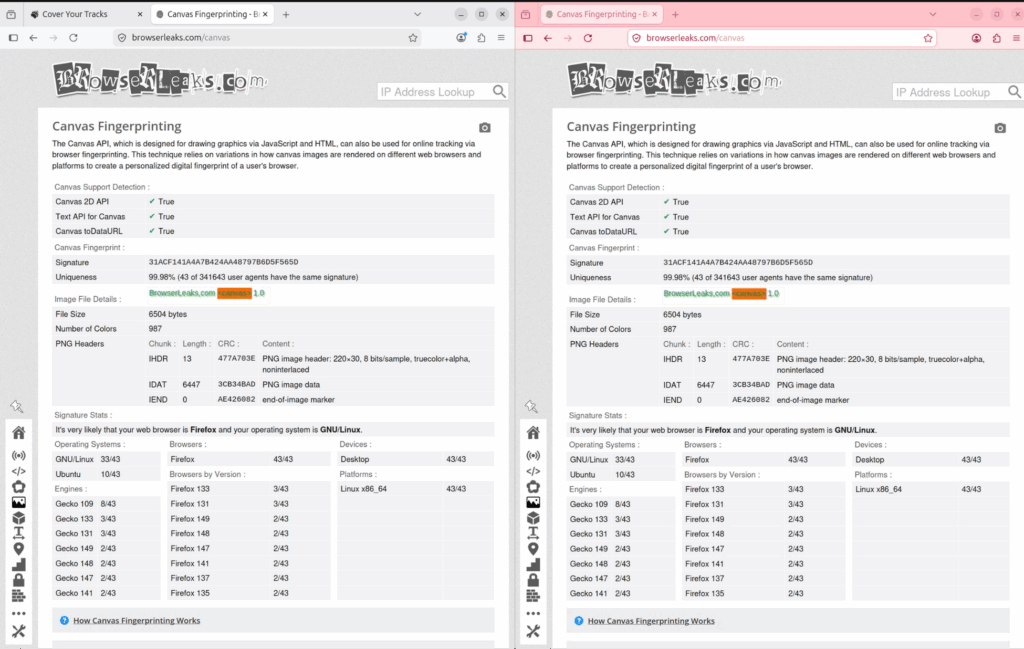This screenshot has width=1024, height=649.
Task: Click the BrowserLeaks.com logo in left window
Action: [160, 80]
